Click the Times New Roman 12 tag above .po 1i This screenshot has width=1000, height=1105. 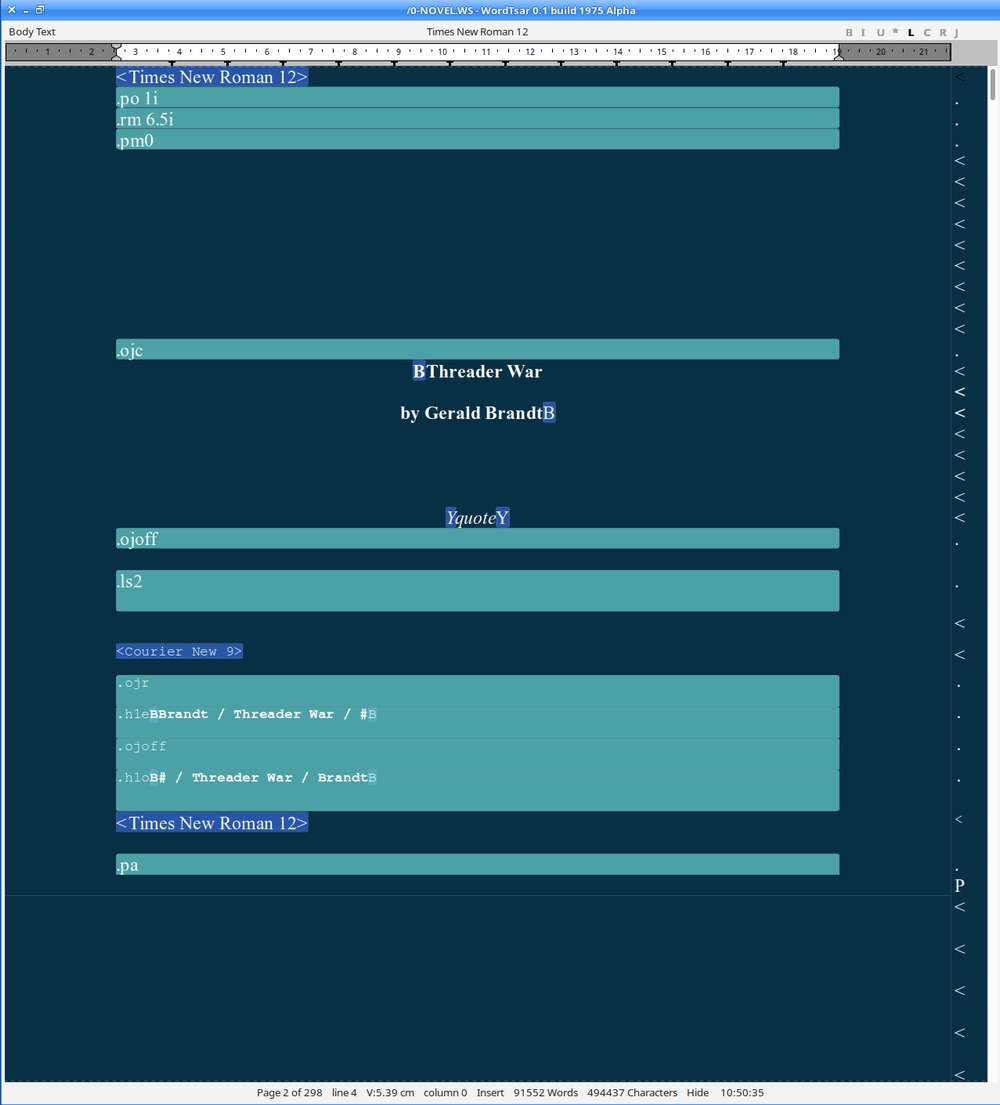tap(211, 77)
